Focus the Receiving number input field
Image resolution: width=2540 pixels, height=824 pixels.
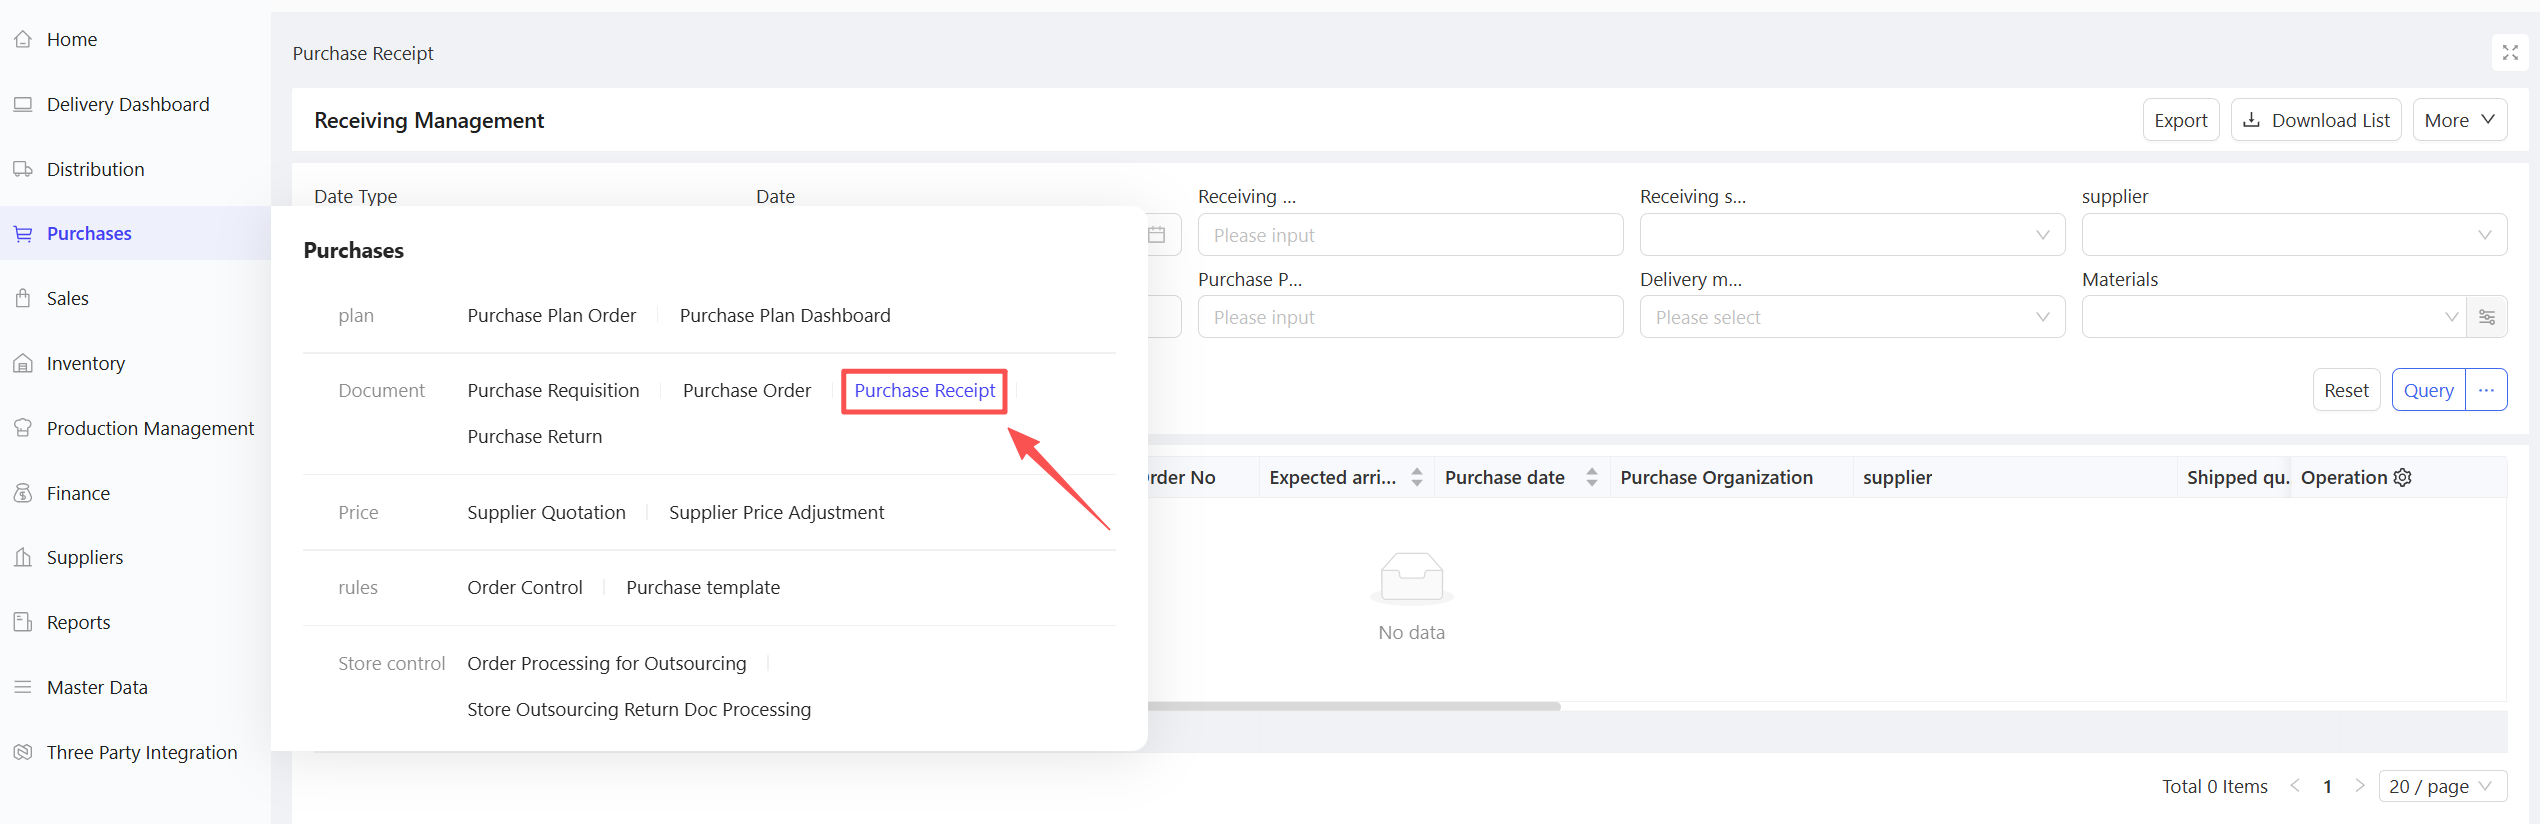point(1410,235)
